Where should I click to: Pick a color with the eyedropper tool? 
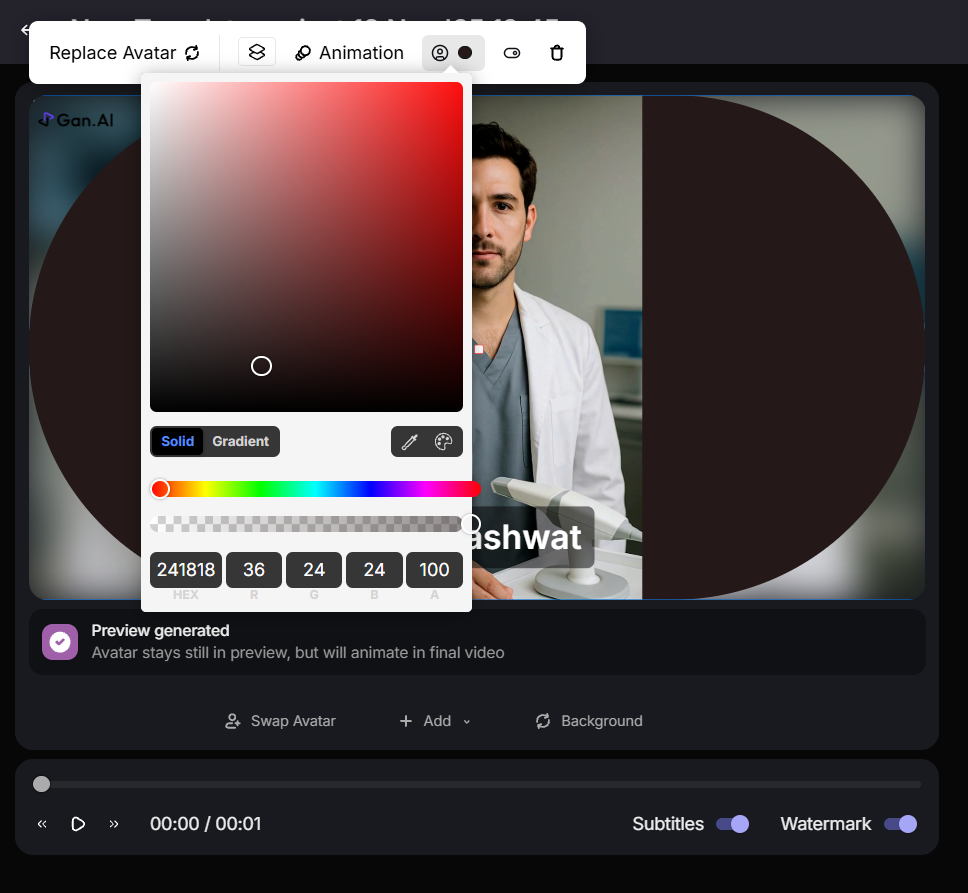409,442
